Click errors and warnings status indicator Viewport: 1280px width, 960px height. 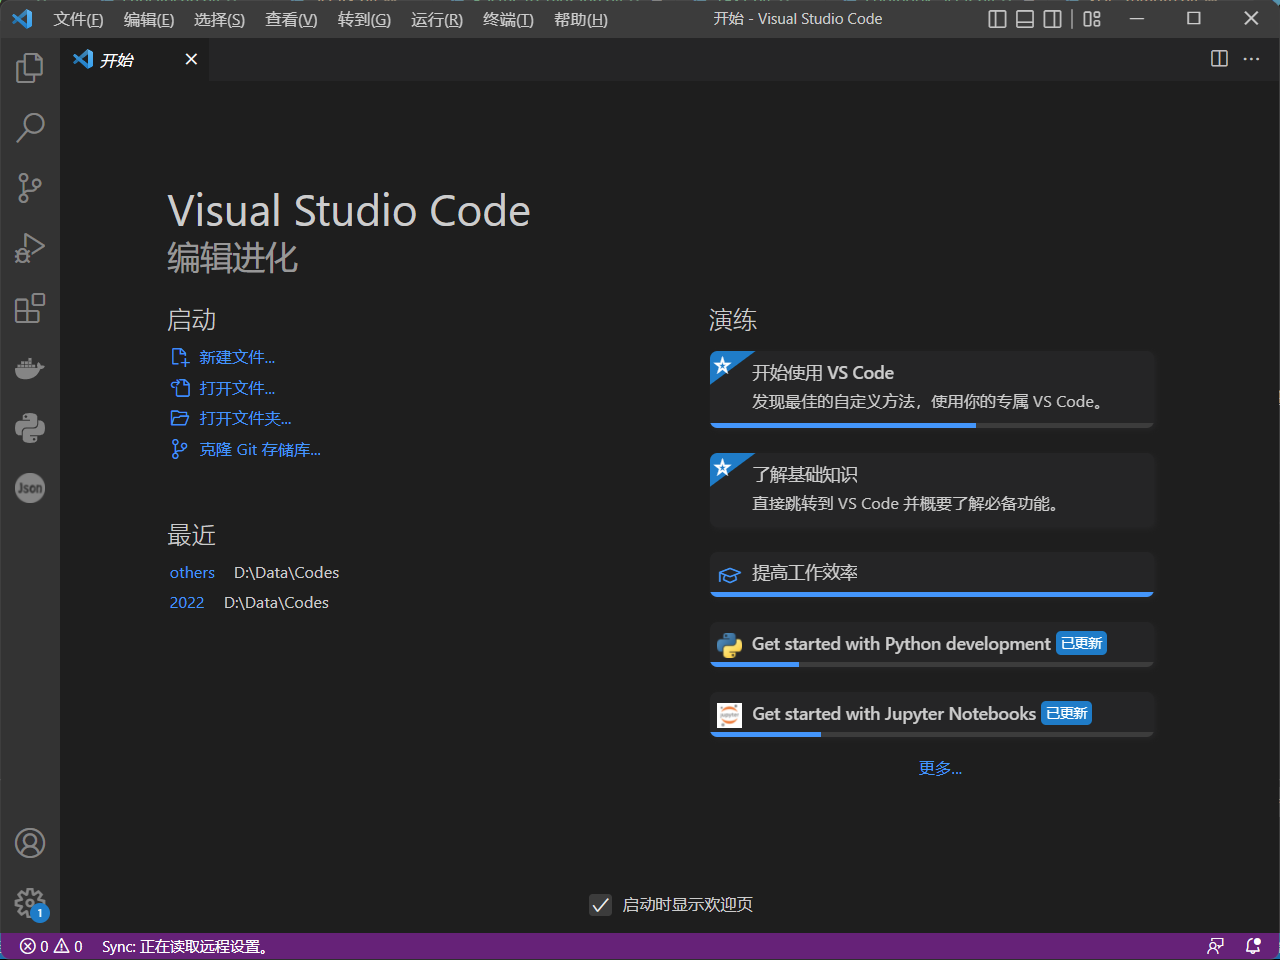click(51, 946)
